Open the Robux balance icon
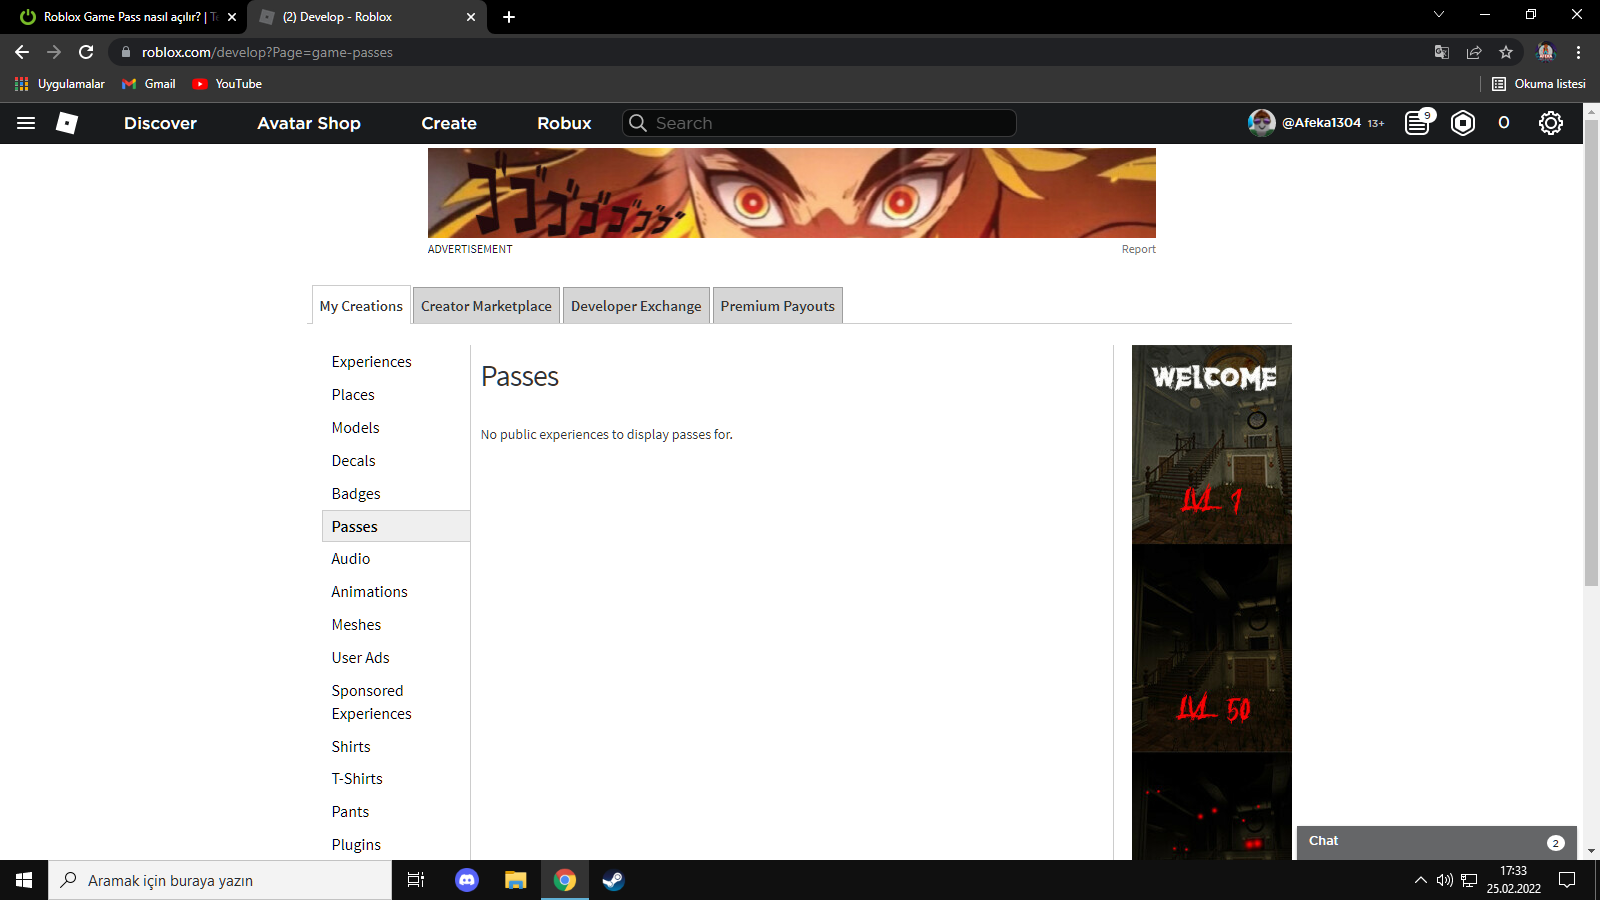The width and height of the screenshot is (1600, 900). [x=1463, y=123]
